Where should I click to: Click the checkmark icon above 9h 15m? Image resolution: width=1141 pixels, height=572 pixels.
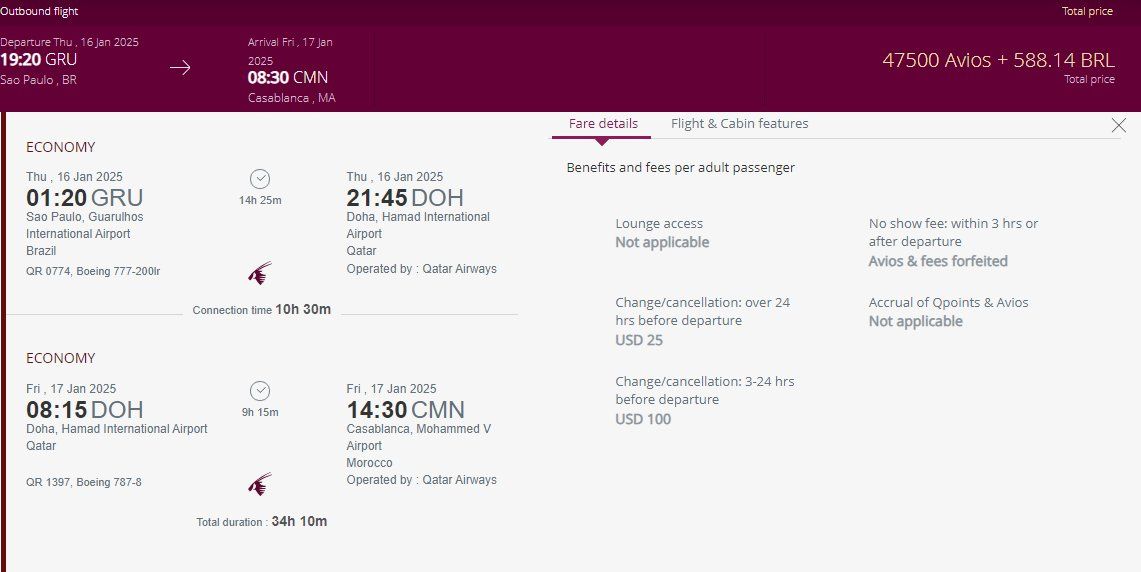[260, 392]
